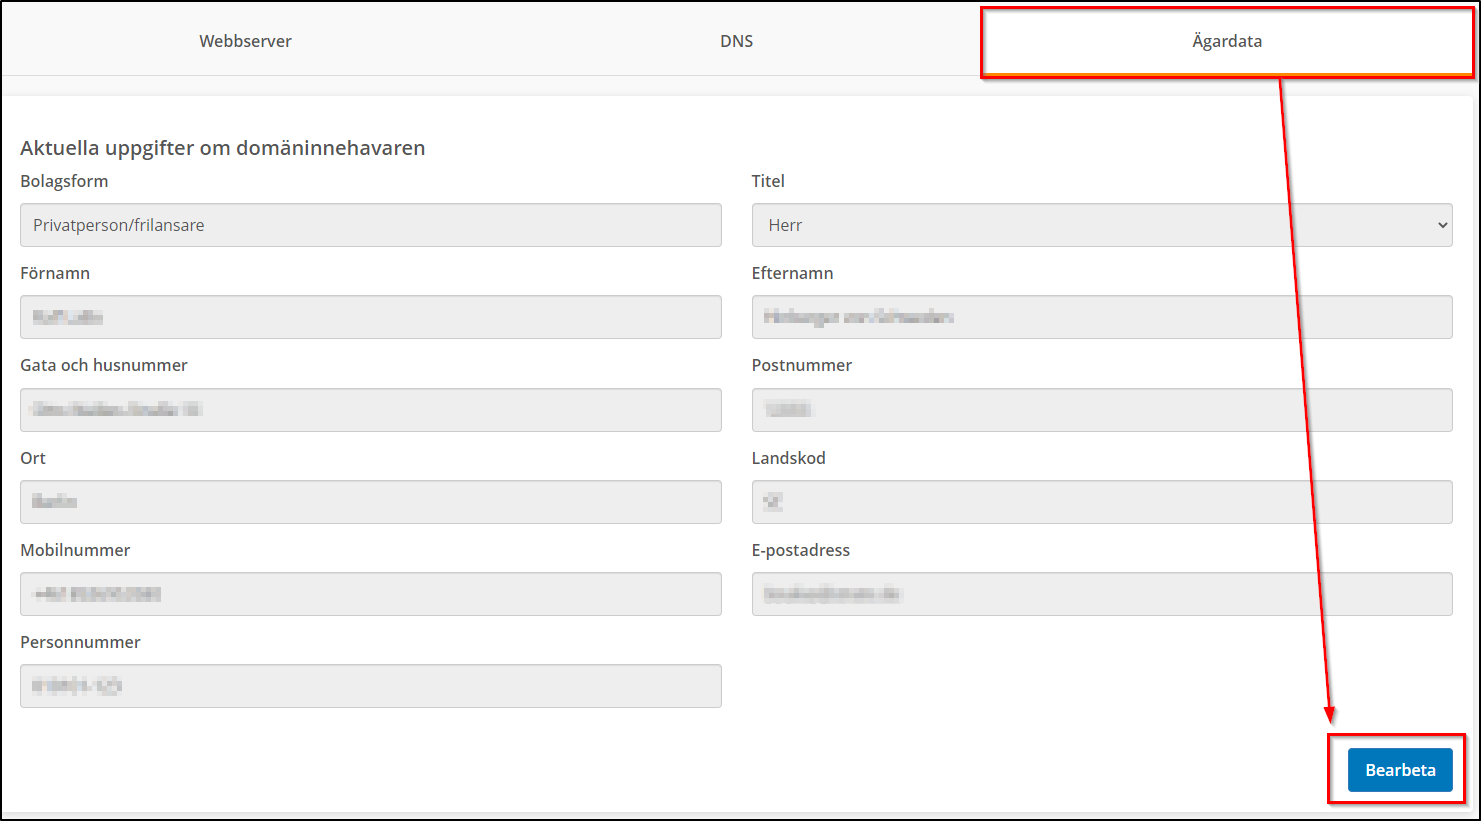Click the Privatperson/frilansare Bolagsform field
This screenshot has width=1481, height=821.
pos(370,225)
